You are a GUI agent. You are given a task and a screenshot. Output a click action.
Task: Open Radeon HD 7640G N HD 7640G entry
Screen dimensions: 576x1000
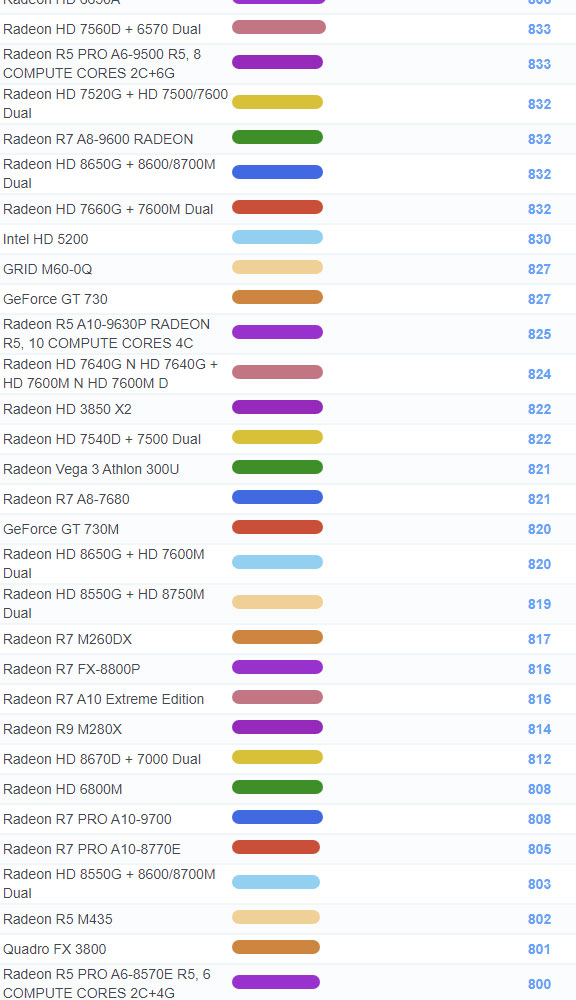tap(110, 374)
